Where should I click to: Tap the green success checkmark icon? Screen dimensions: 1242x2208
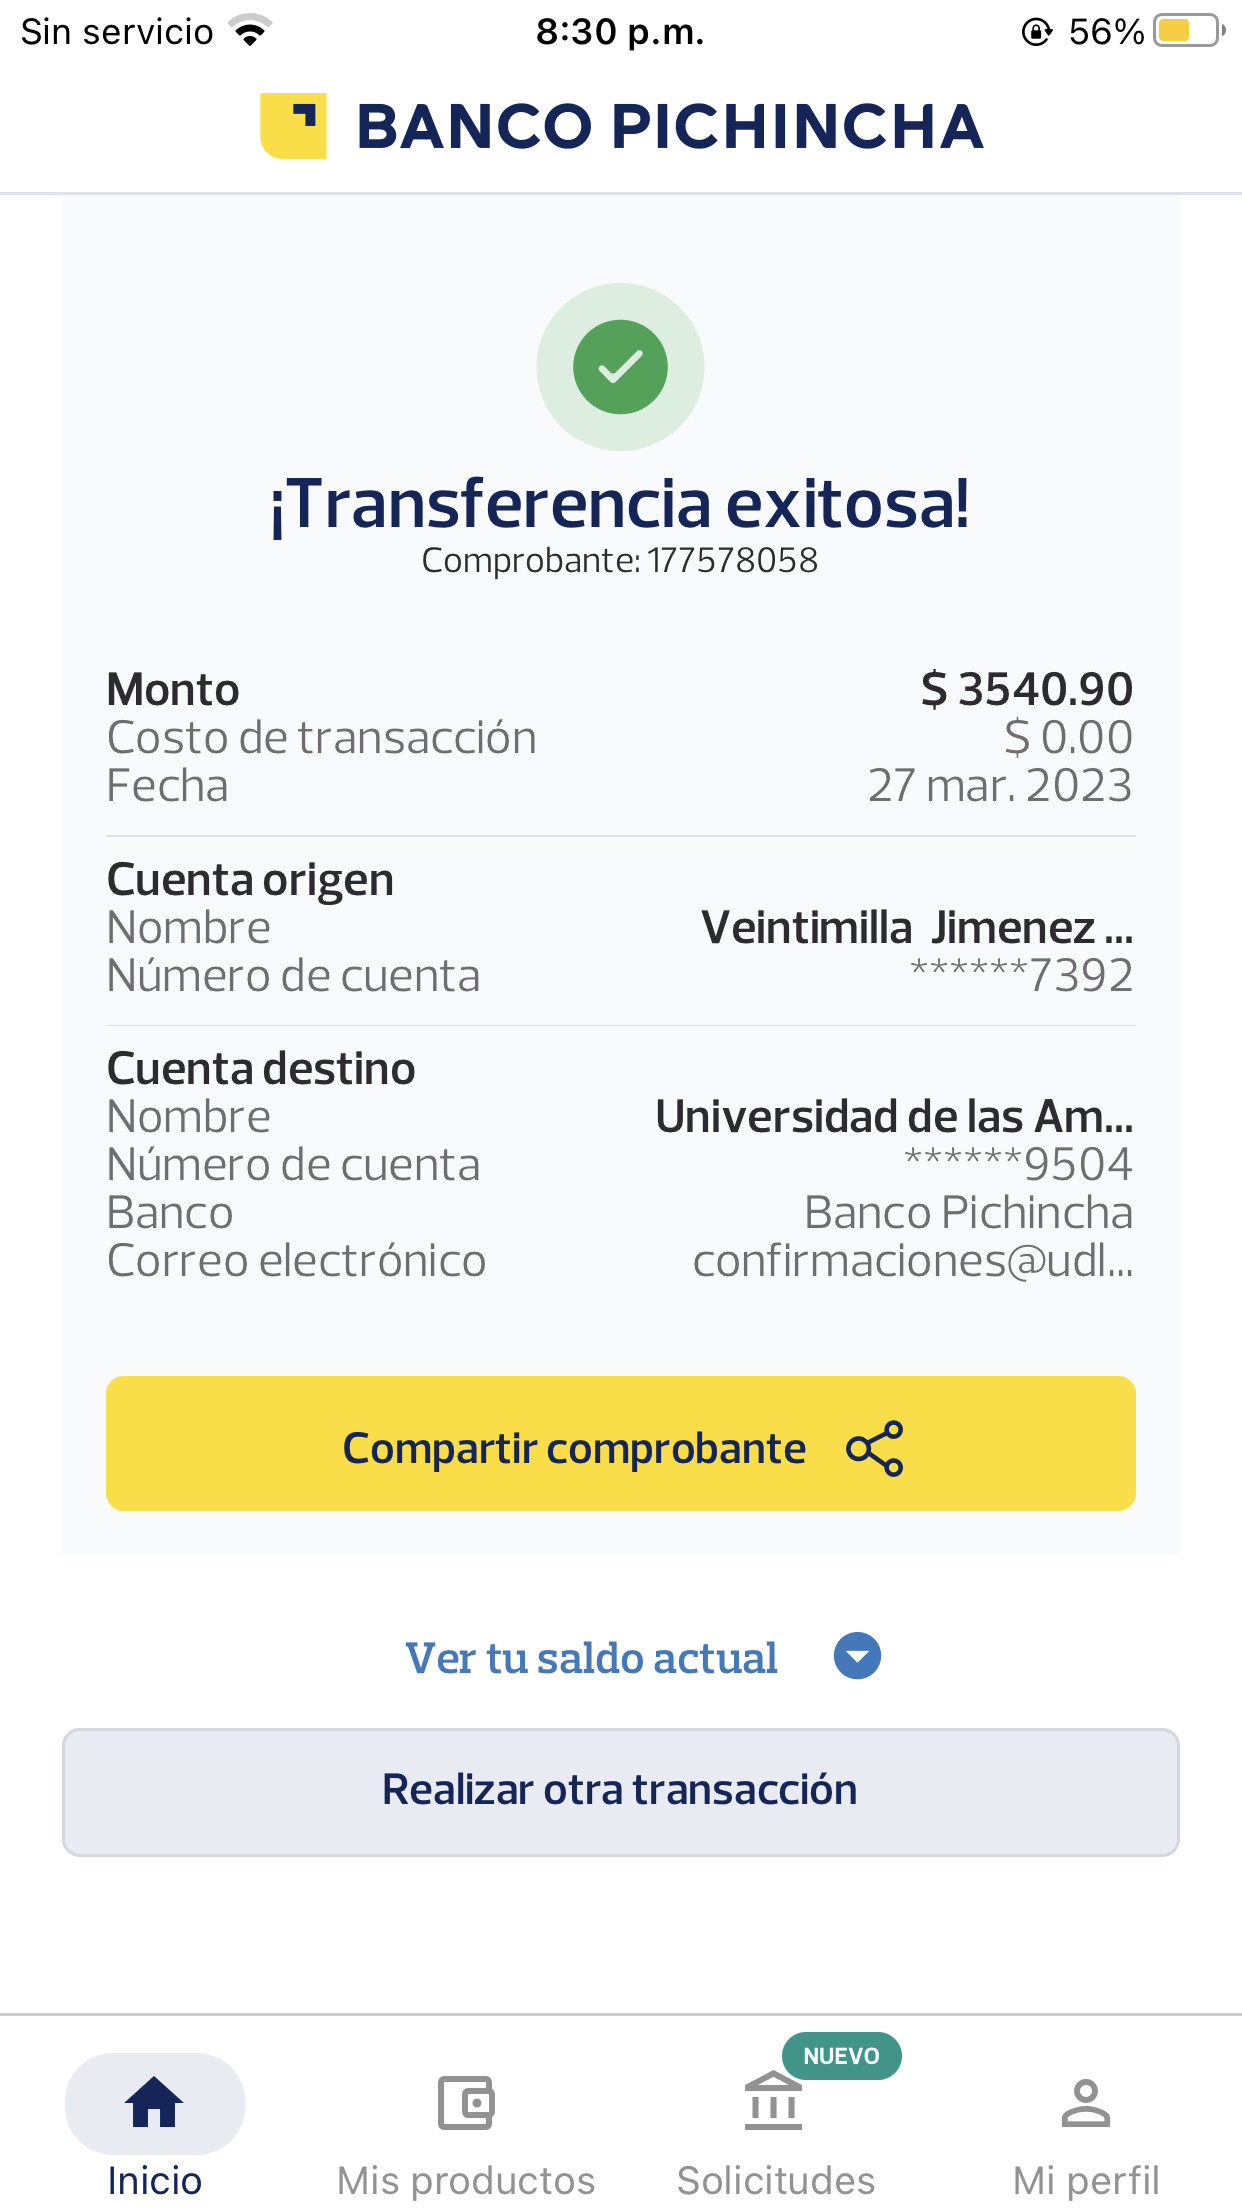620,367
